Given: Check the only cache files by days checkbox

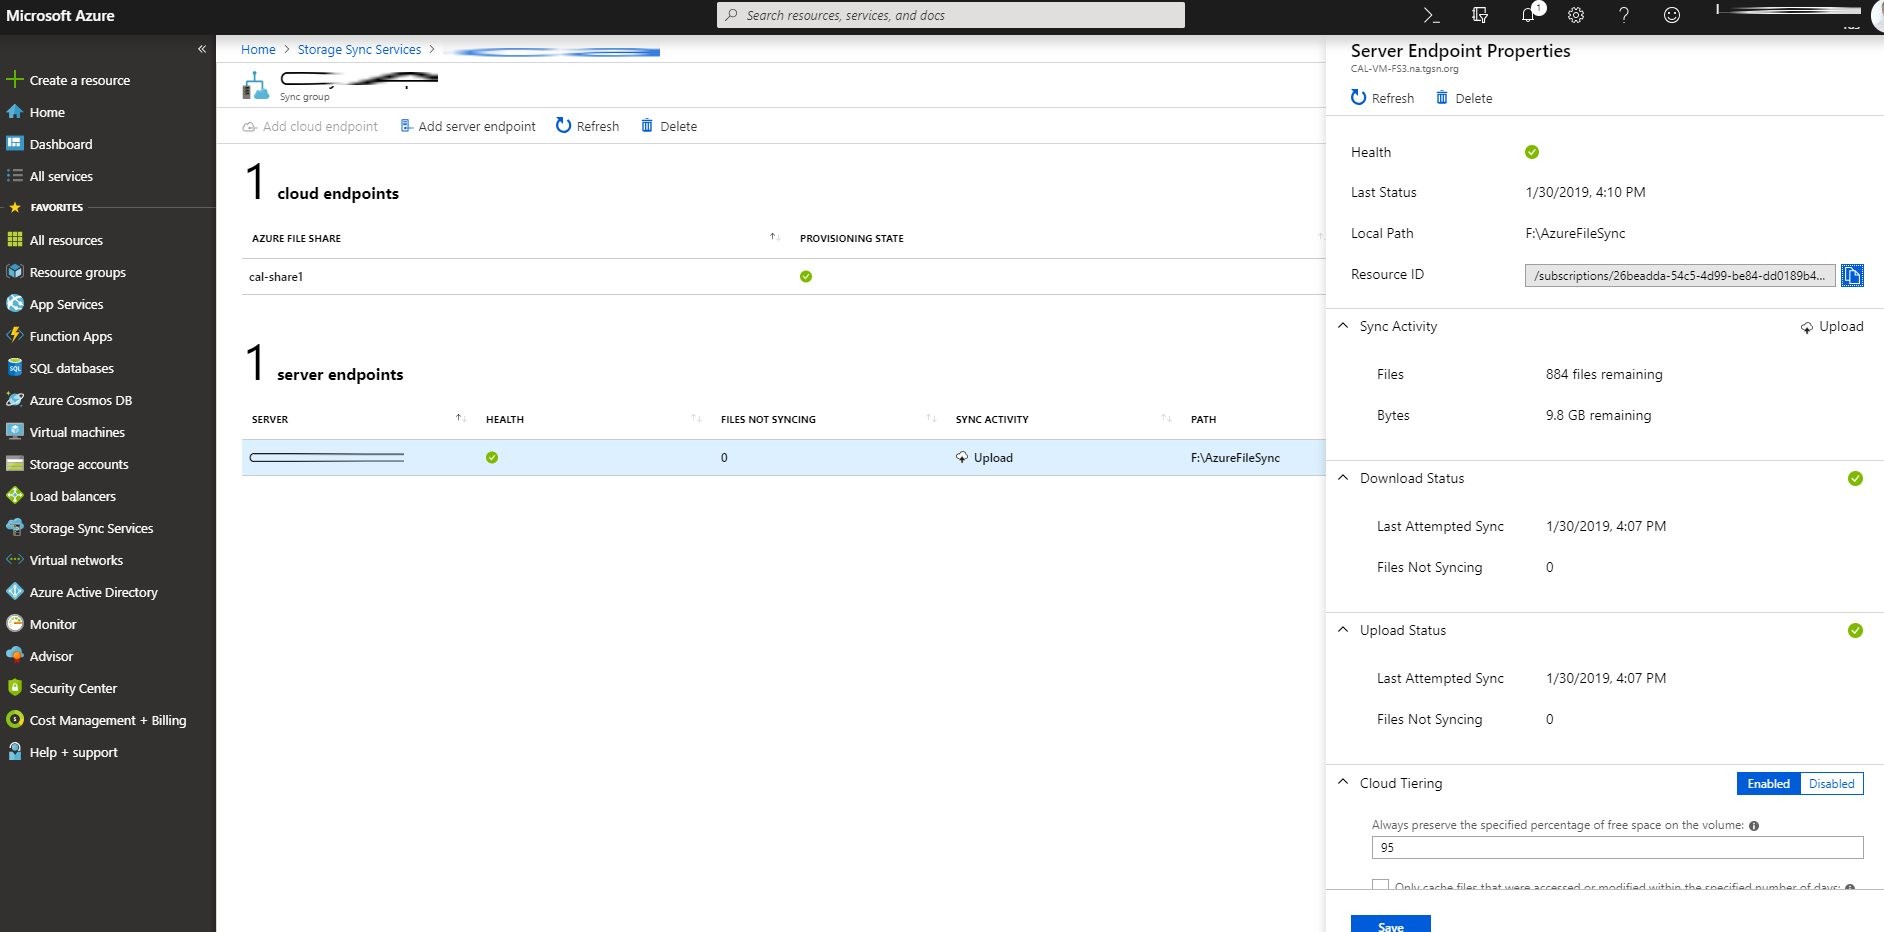Looking at the screenshot, I should (x=1380, y=885).
